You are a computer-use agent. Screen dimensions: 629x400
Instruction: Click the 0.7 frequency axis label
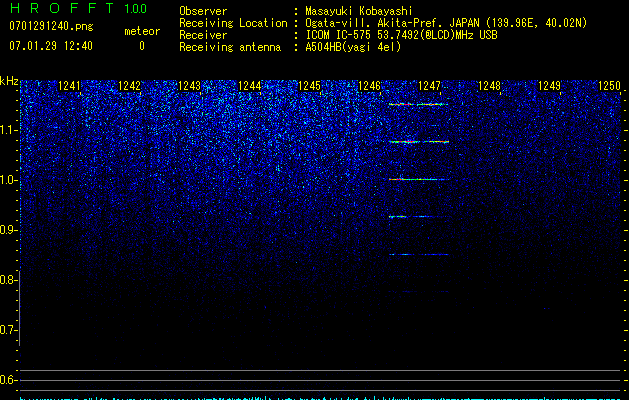coord(8,330)
